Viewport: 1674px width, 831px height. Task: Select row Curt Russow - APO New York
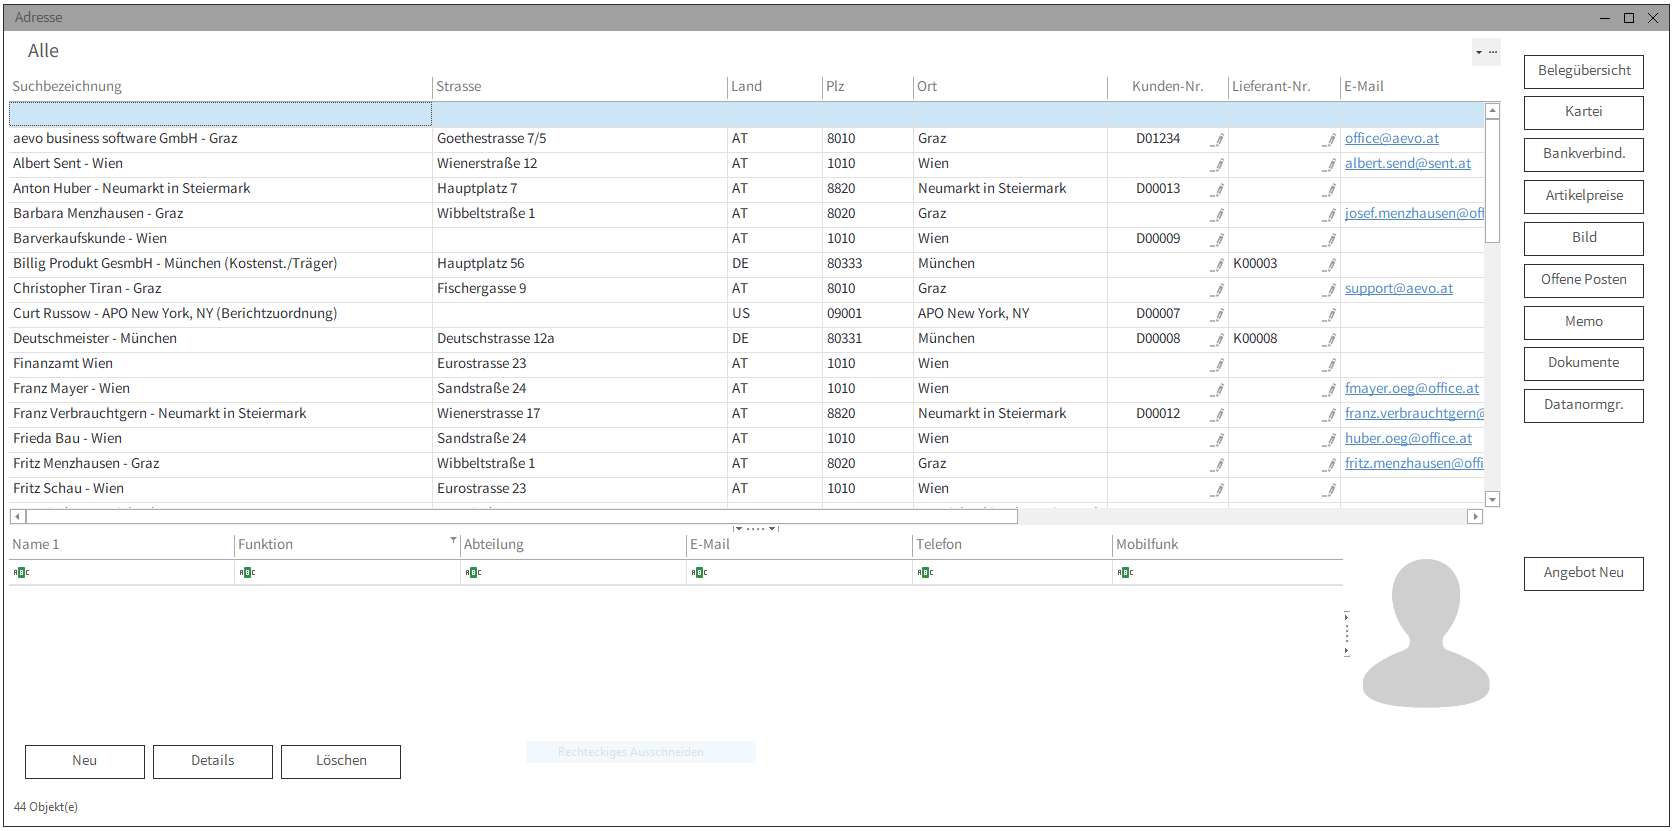(746, 314)
